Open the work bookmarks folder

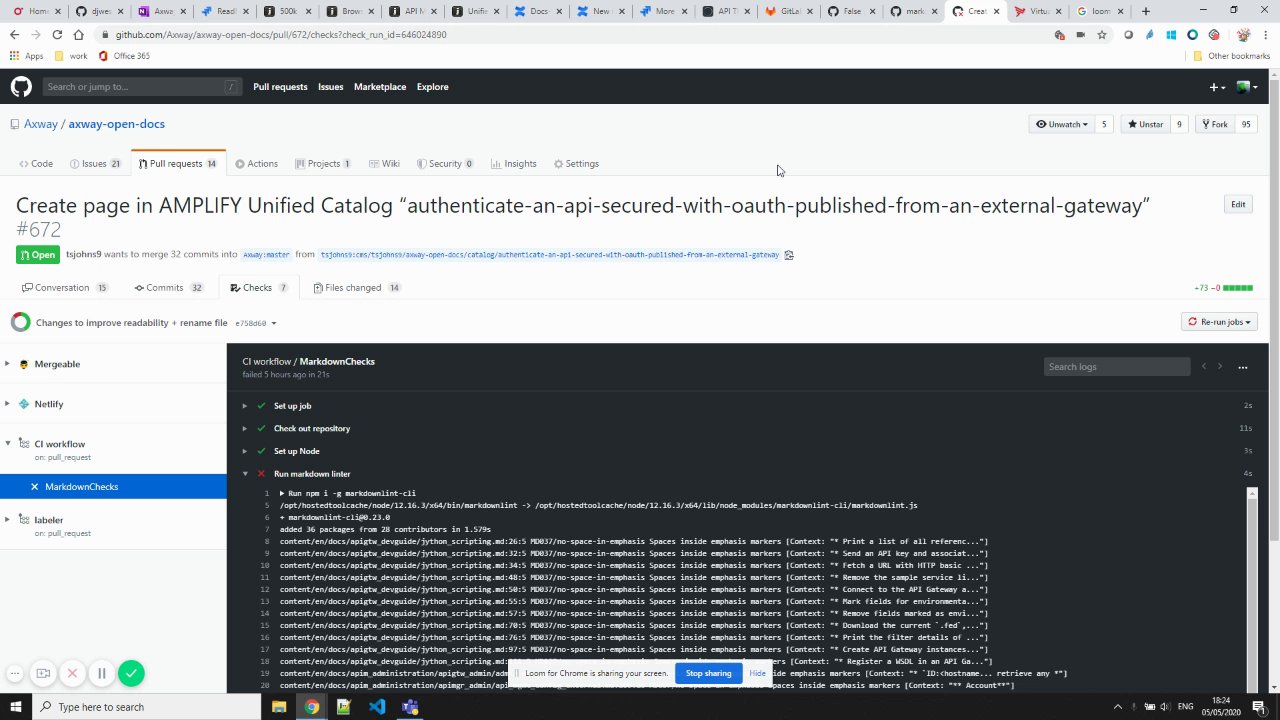[x=71, y=56]
